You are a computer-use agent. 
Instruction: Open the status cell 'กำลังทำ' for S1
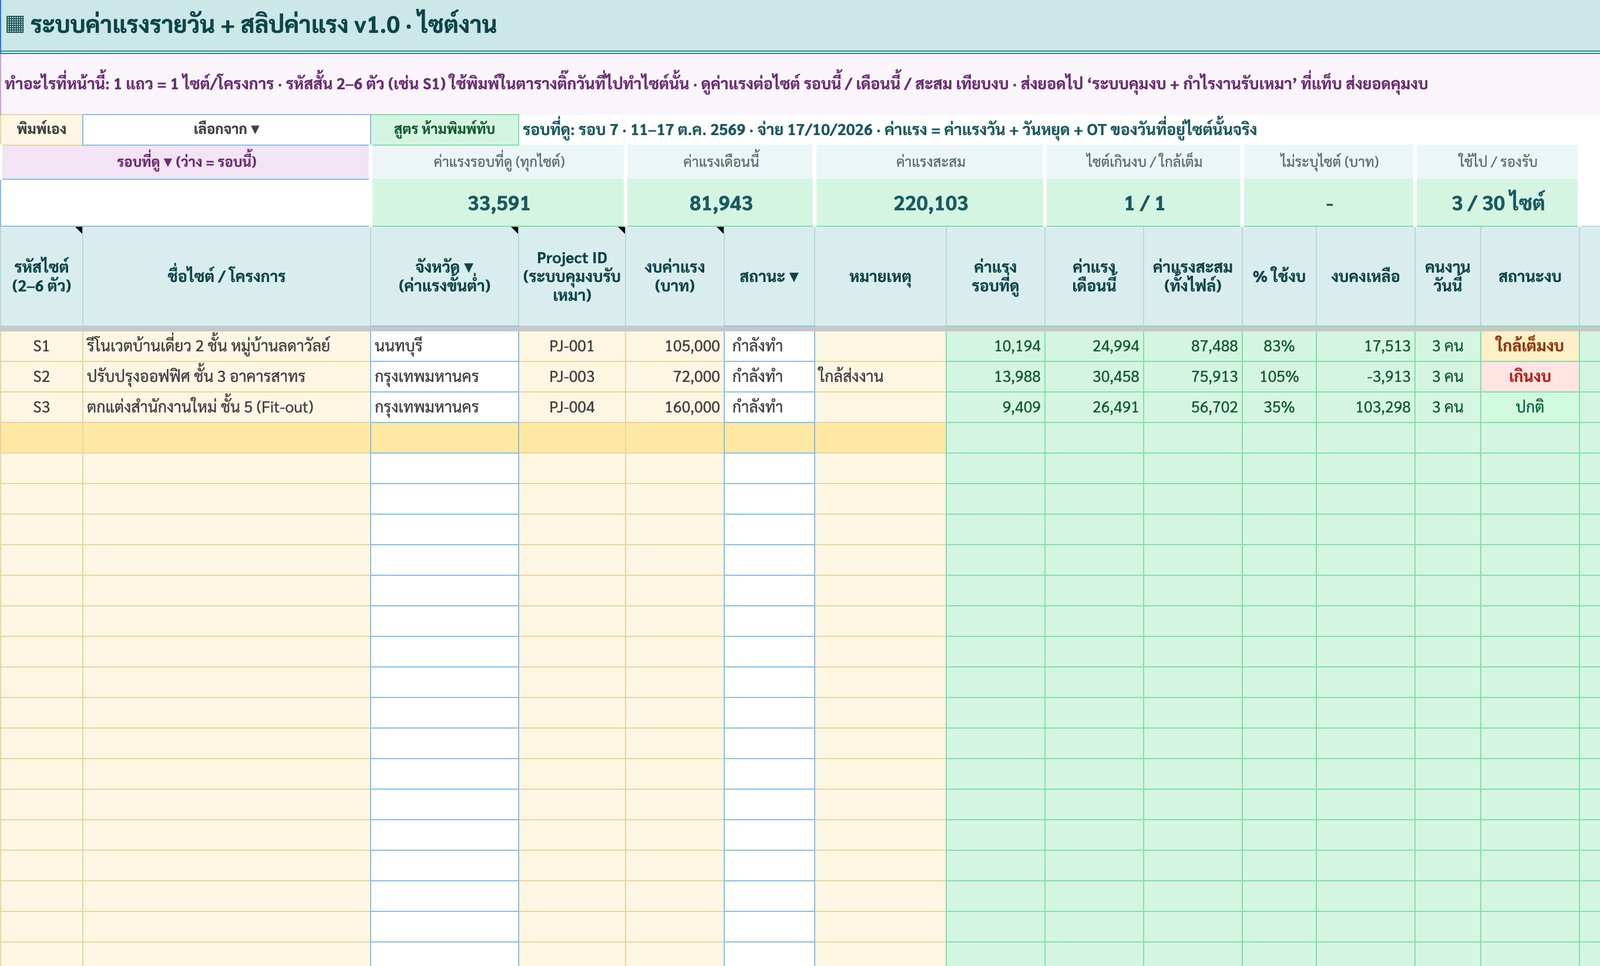coord(769,346)
